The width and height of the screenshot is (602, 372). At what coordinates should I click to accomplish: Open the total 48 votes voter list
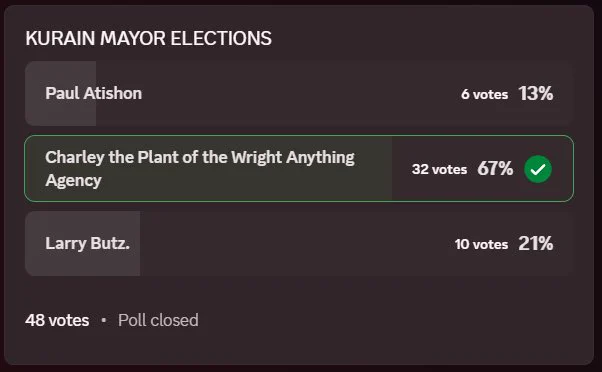(57, 320)
